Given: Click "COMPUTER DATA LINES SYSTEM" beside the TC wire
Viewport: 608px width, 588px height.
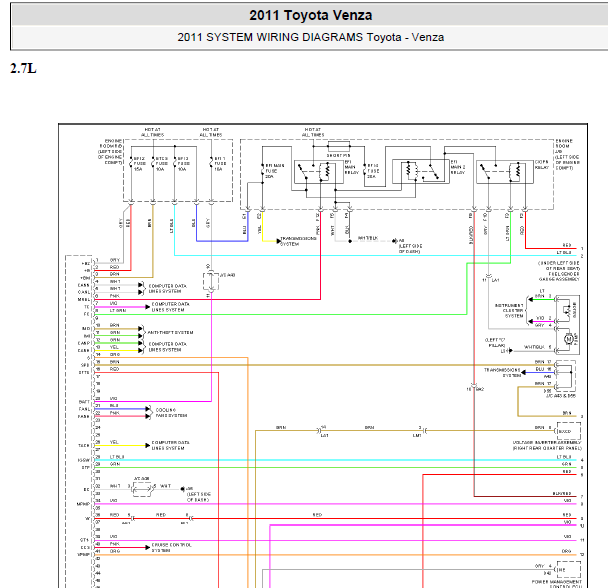Looking at the screenshot, I should tap(171, 307).
